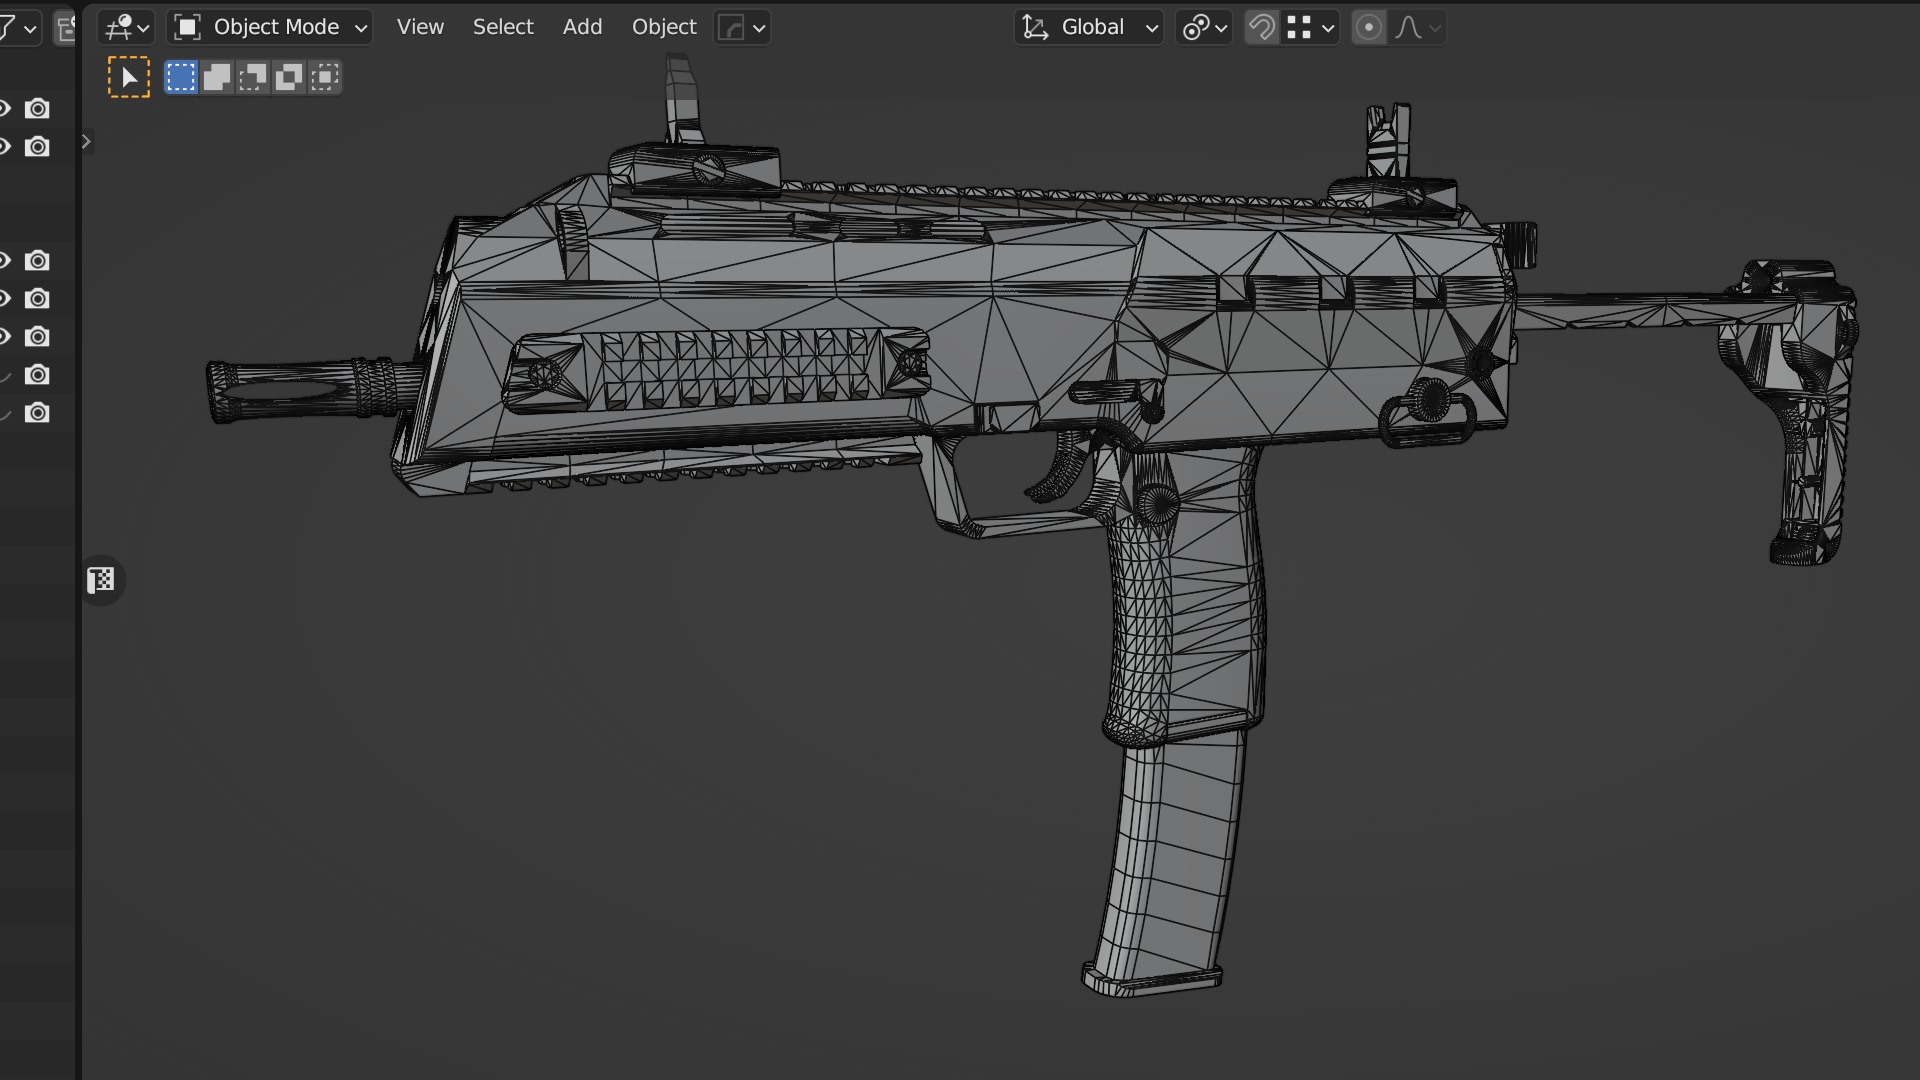Toggle render camera icon in the third outliner row
The width and height of the screenshot is (1920, 1080).
(37, 260)
